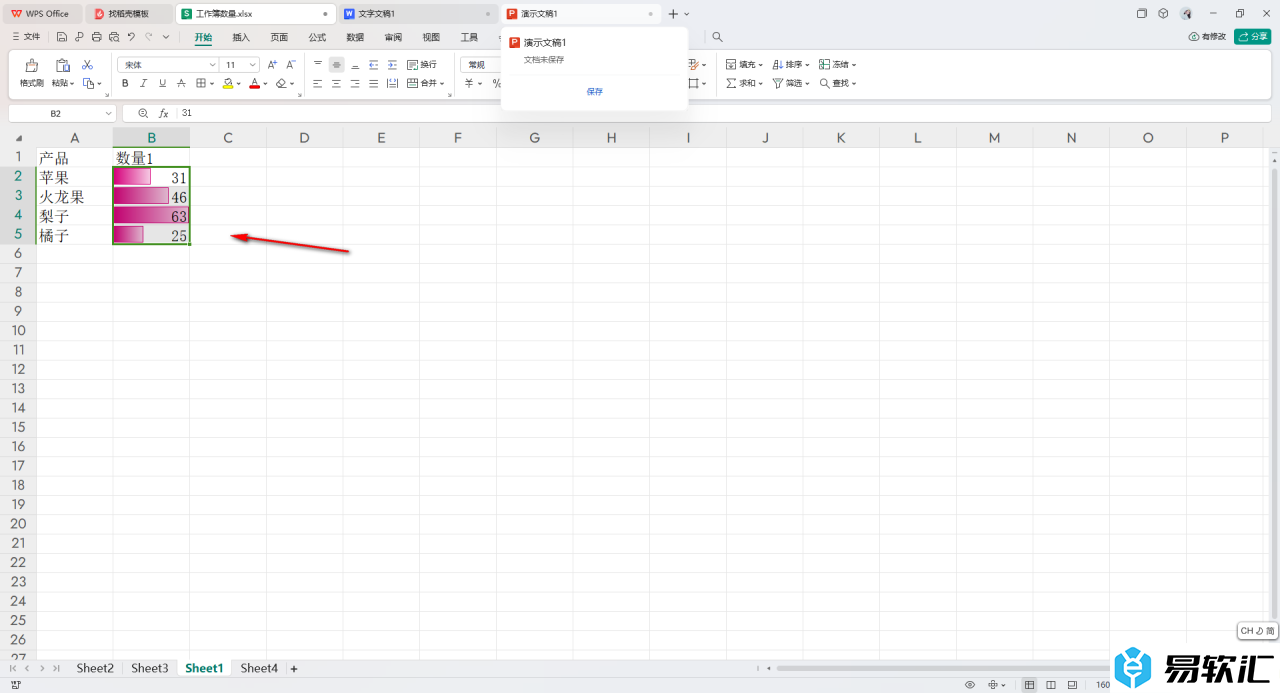
Task: Click the eye reading mode icon in status bar
Action: pyautogui.click(x=970, y=685)
